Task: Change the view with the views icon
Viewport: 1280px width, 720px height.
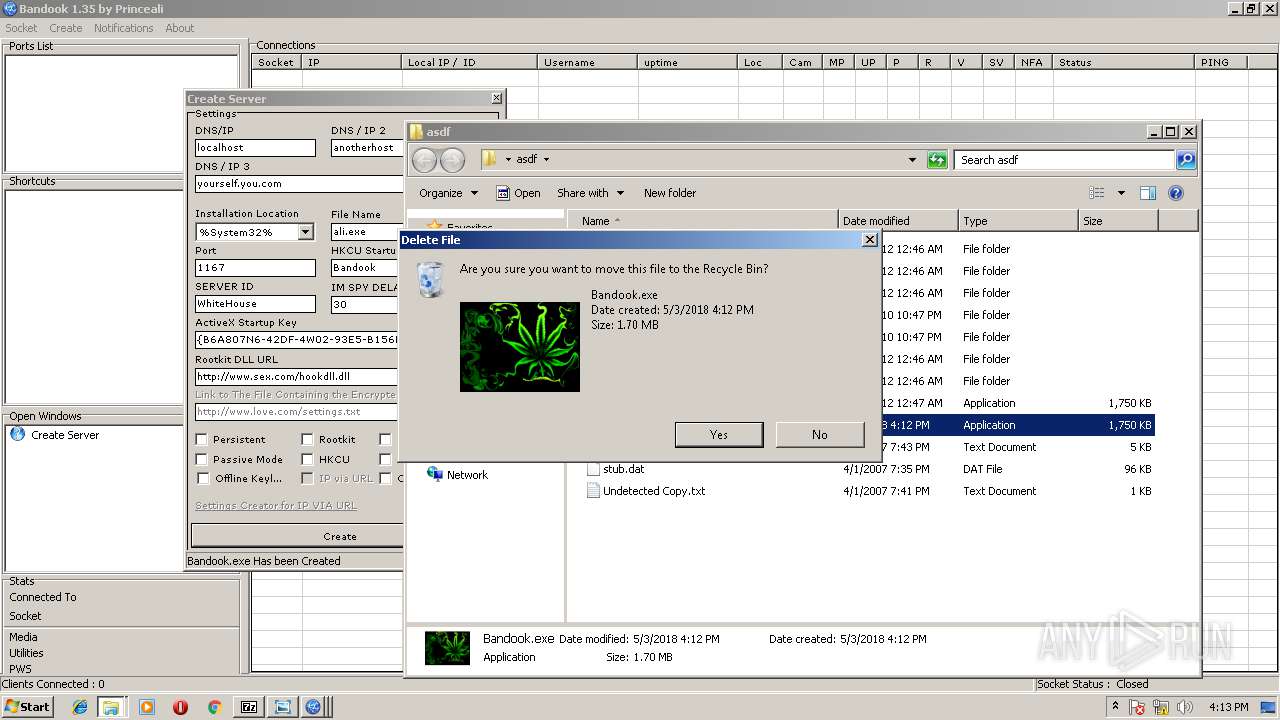Action: pyautogui.click(x=1097, y=193)
